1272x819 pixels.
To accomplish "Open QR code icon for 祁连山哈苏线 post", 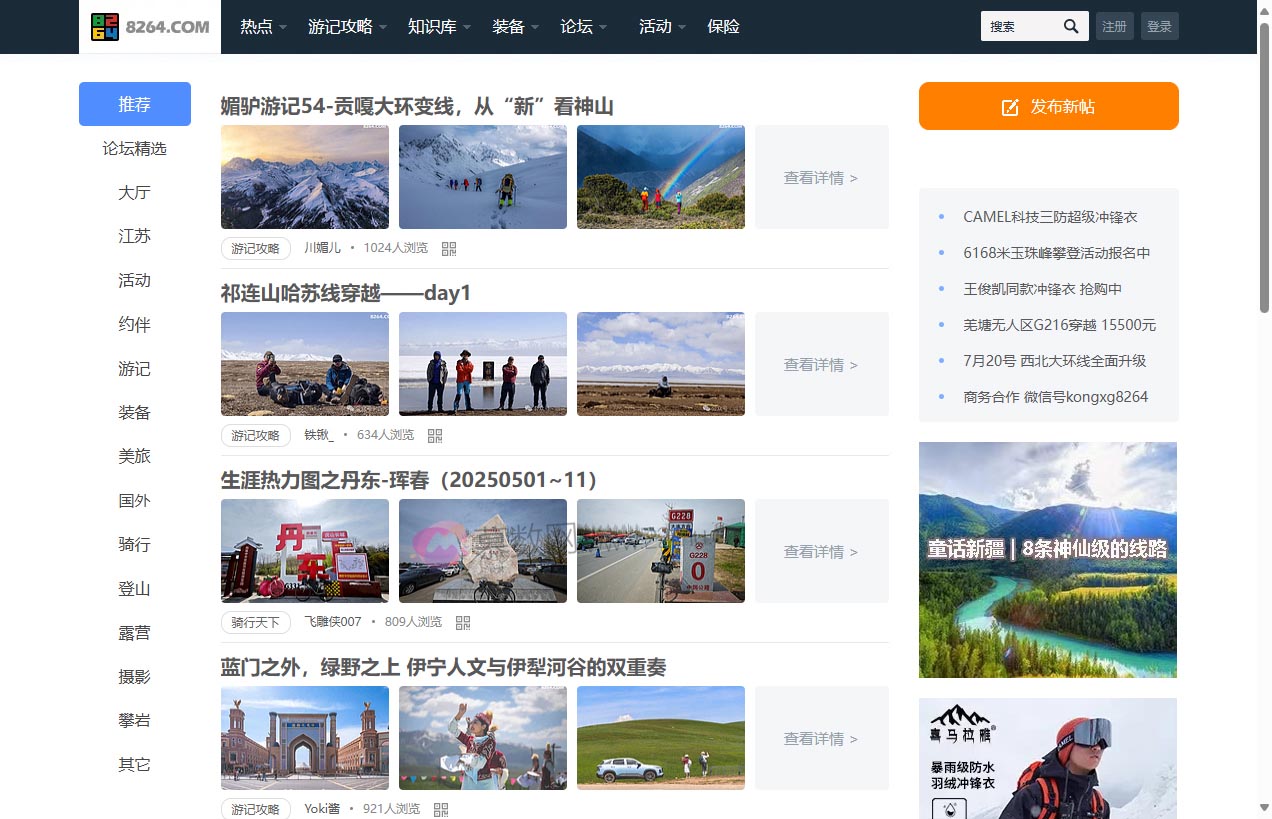I will (435, 436).
